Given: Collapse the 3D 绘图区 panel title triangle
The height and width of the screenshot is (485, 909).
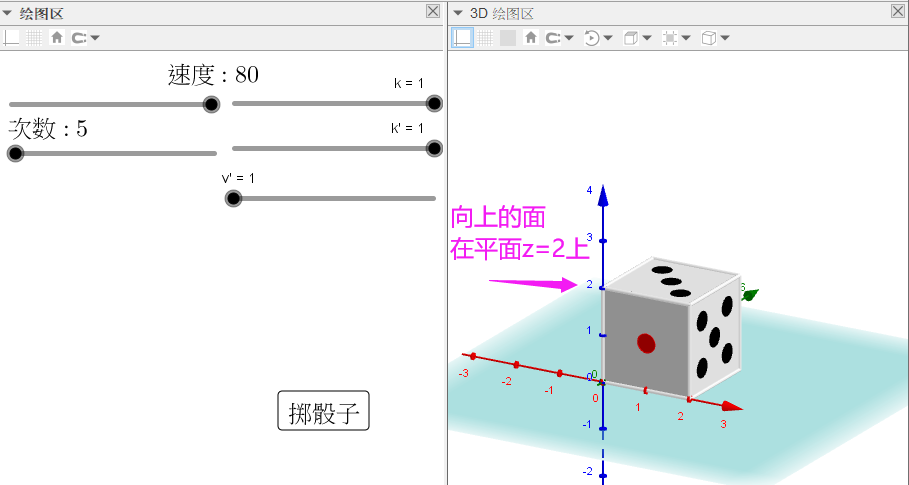Looking at the screenshot, I should click(x=458, y=13).
